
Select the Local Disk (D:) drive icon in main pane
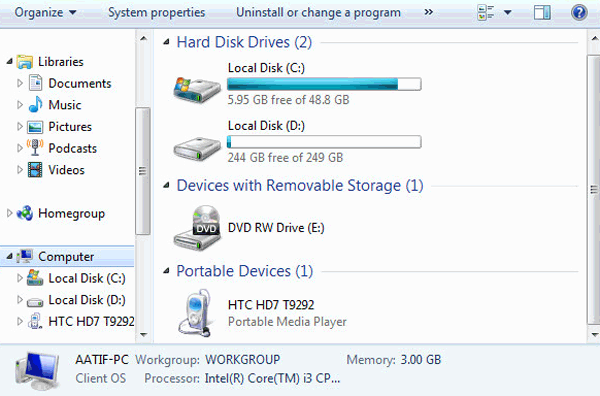(197, 149)
